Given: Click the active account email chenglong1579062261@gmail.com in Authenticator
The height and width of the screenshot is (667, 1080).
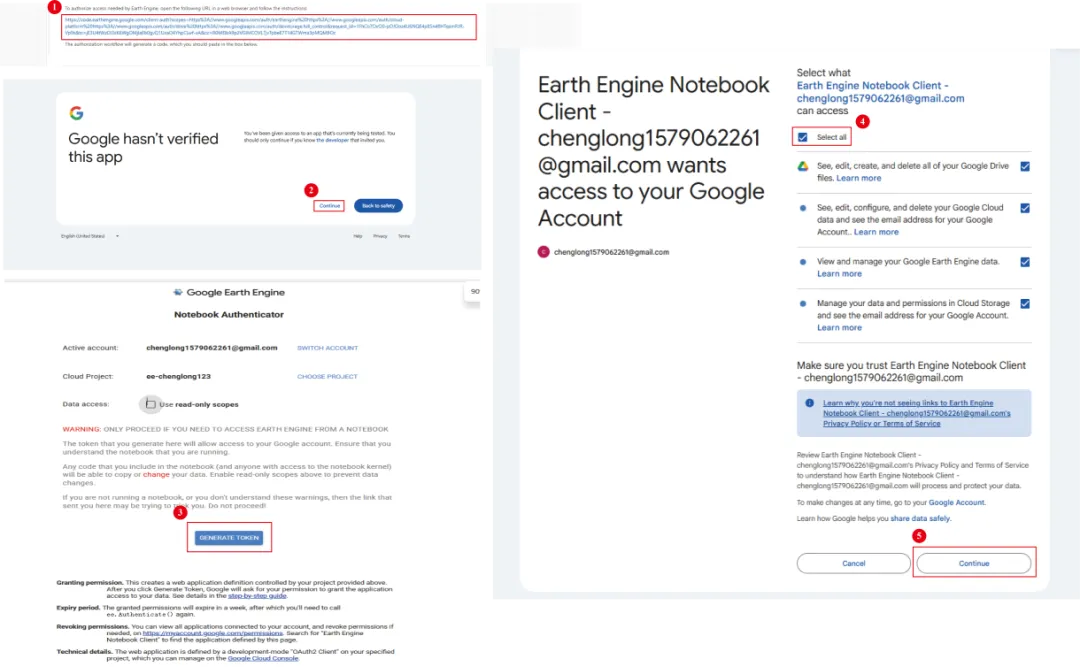Looking at the screenshot, I should [211, 348].
